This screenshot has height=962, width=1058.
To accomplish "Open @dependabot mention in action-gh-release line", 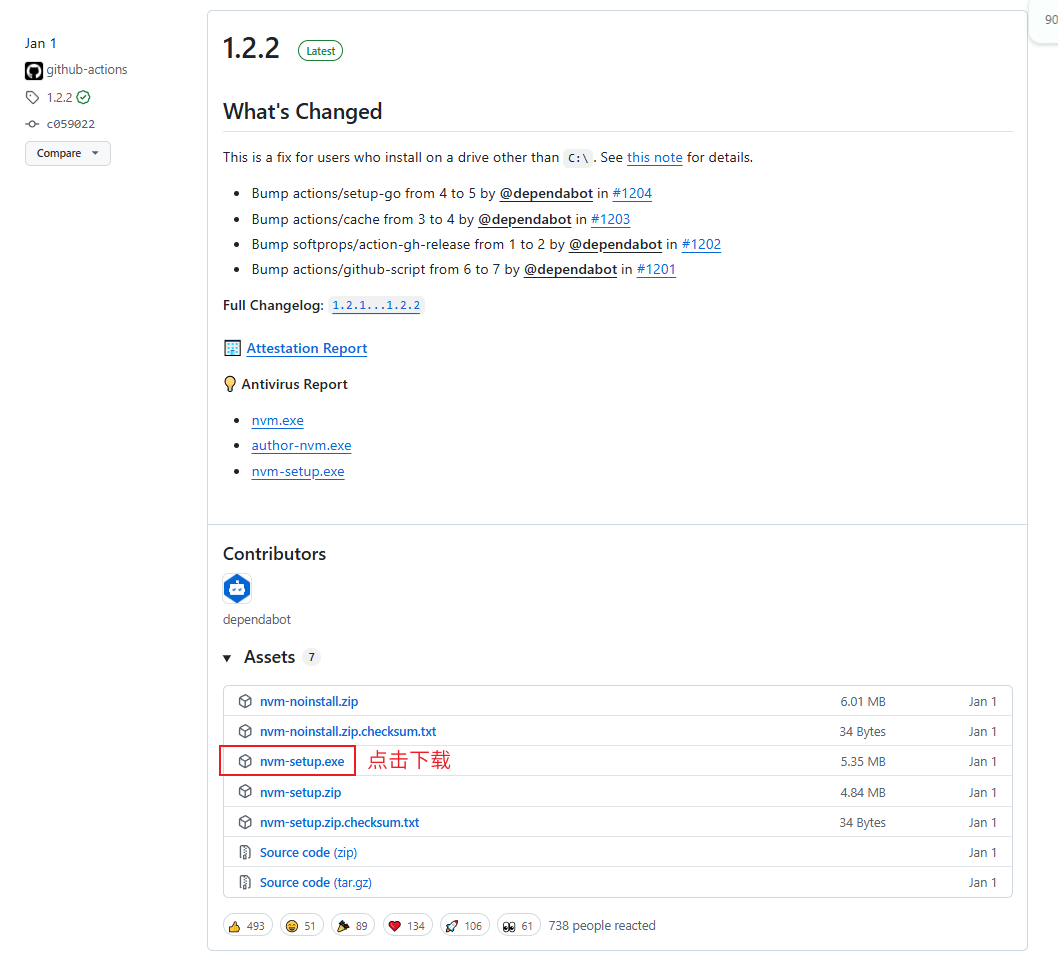I will click(x=615, y=244).
